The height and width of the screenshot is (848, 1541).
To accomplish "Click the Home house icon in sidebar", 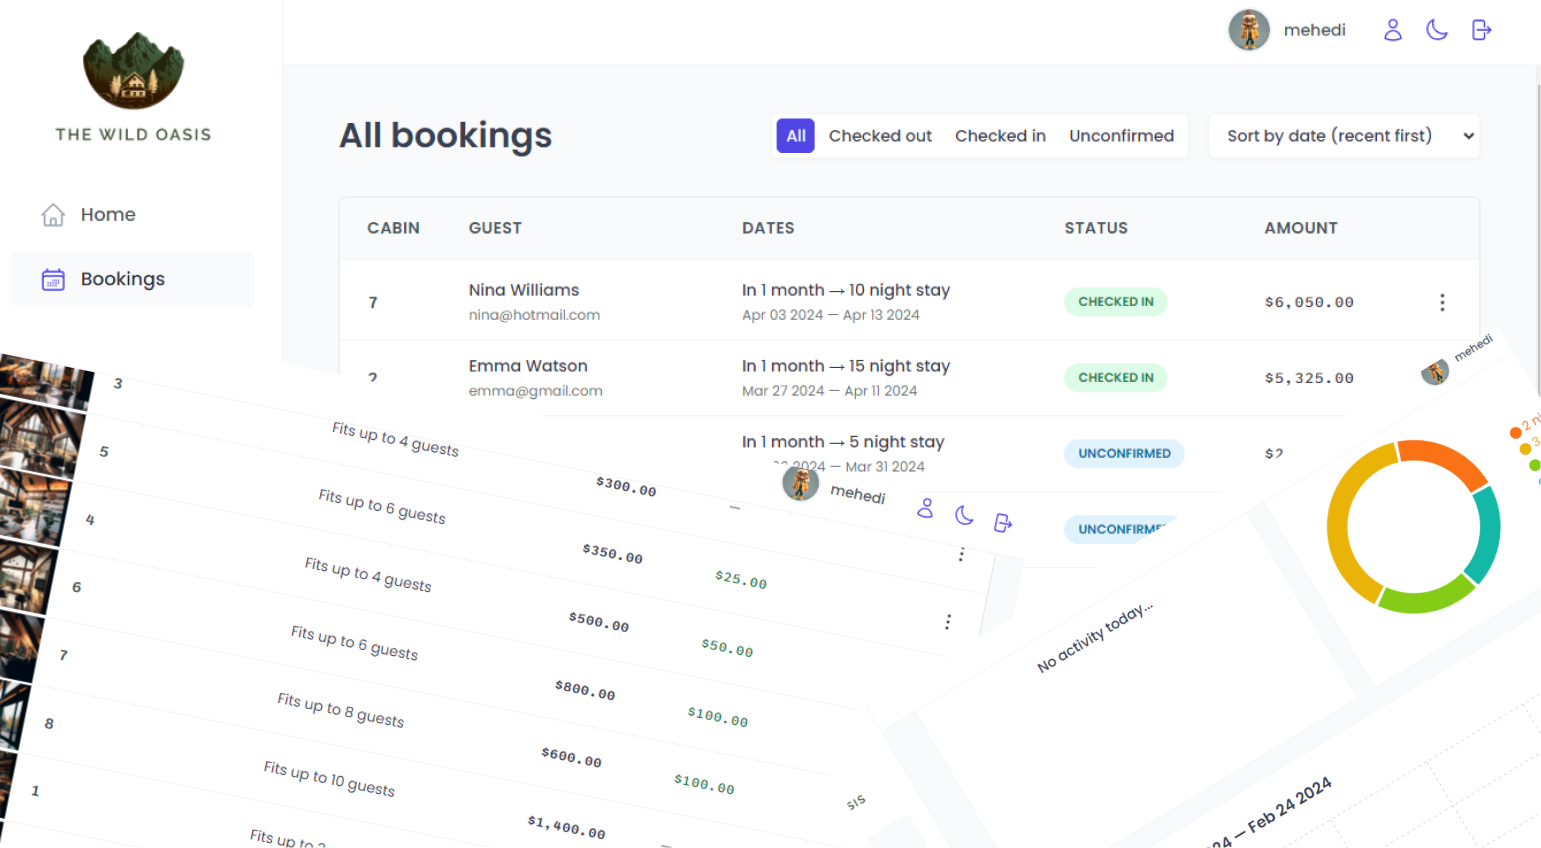I will (x=53, y=215).
